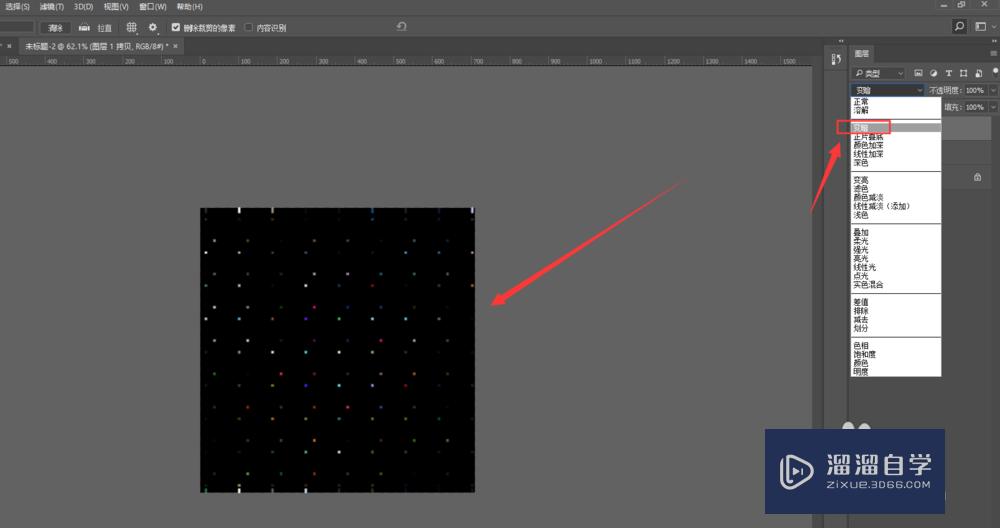Filter layers by pixel layer icon
This screenshot has width=1000, height=528.
tap(918, 73)
